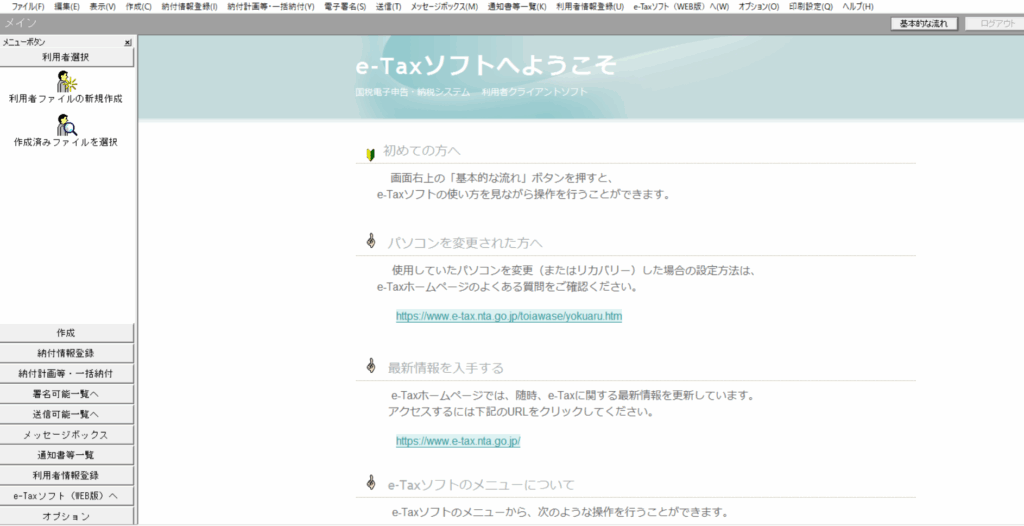Click the 利用者選択 sidebar button
Image resolution: width=1024 pixels, height=526 pixels.
click(x=66, y=58)
